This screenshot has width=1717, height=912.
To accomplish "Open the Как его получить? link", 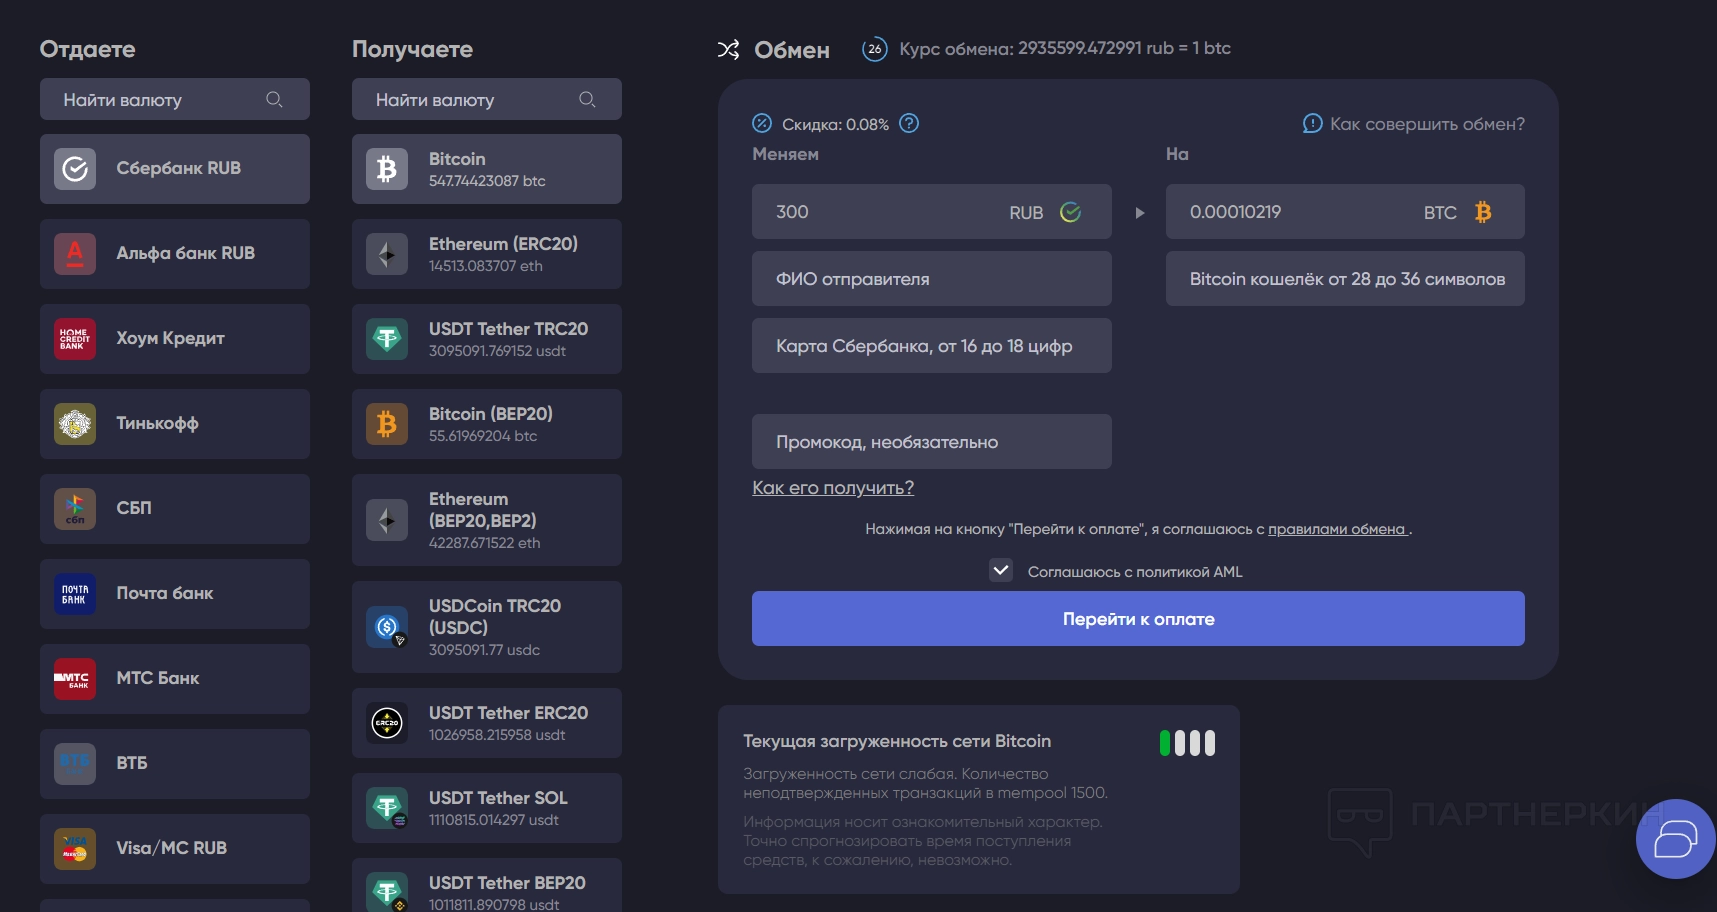I will point(833,488).
